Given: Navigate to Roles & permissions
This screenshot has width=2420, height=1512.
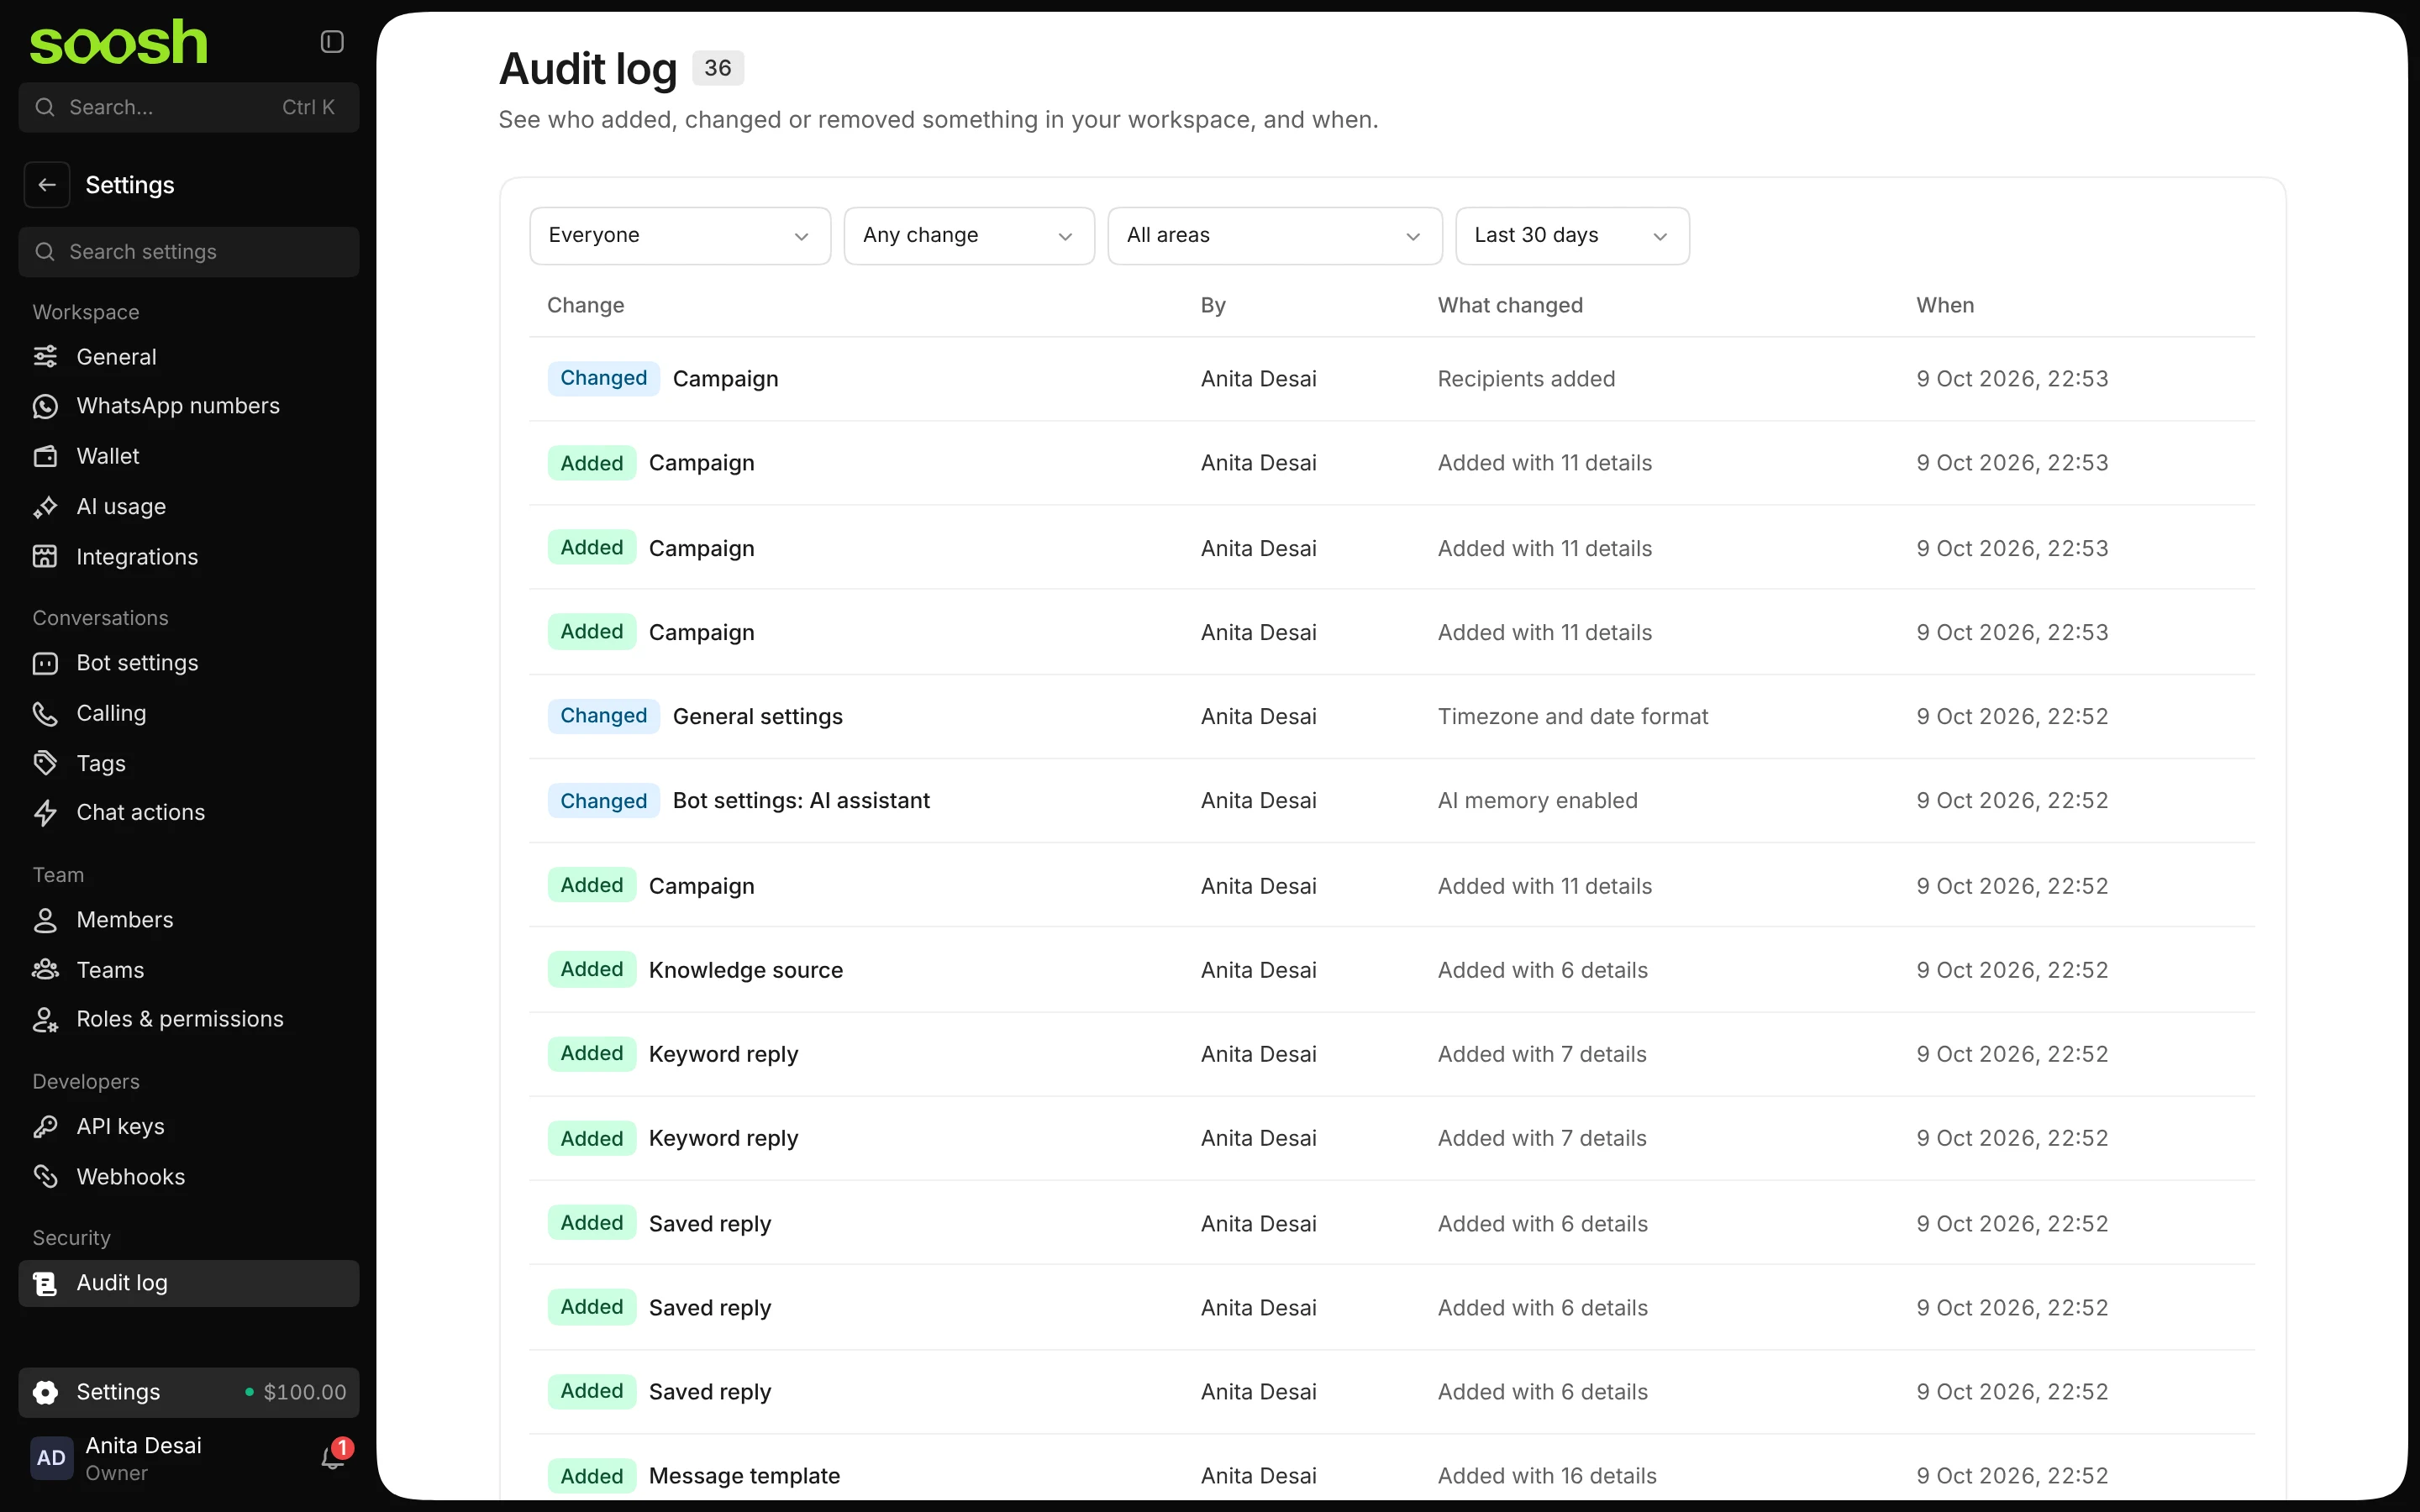Looking at the screenshot, I should click(189, 1019).
